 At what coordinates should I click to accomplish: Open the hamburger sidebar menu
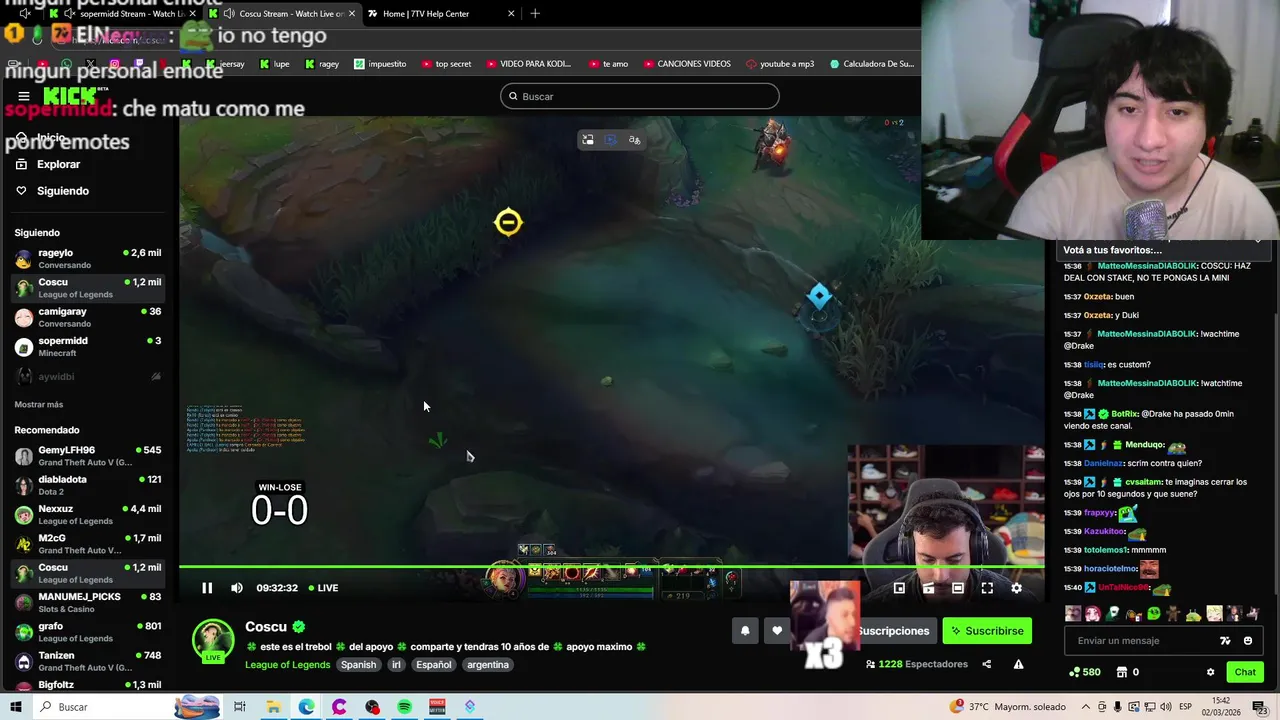pyautogui.click(x=23, y=96)
